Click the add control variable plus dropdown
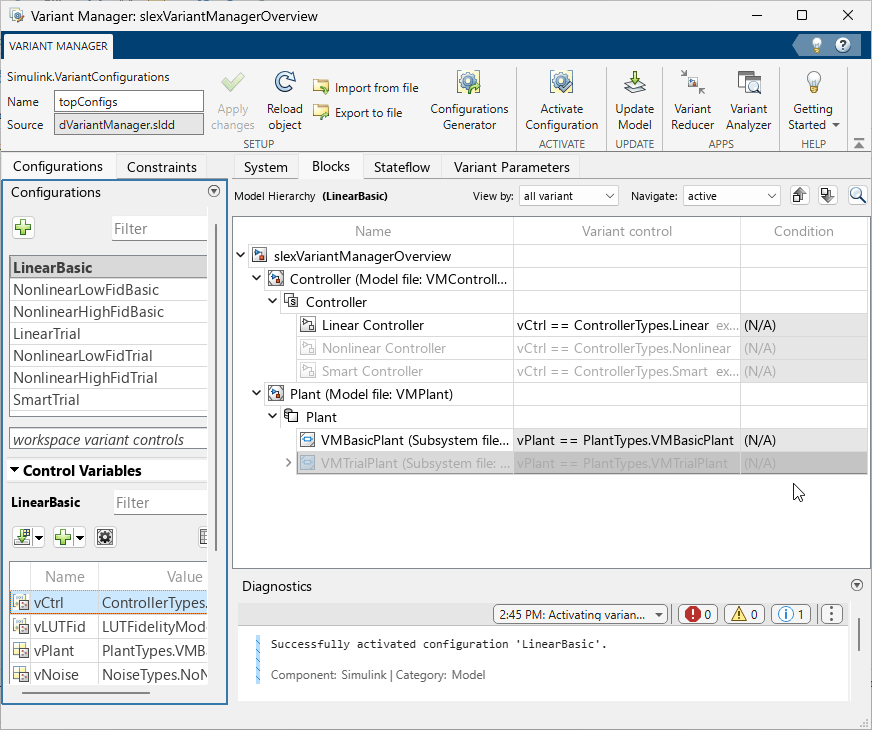This screenshot has width=872, height=730. pos(69,537)
